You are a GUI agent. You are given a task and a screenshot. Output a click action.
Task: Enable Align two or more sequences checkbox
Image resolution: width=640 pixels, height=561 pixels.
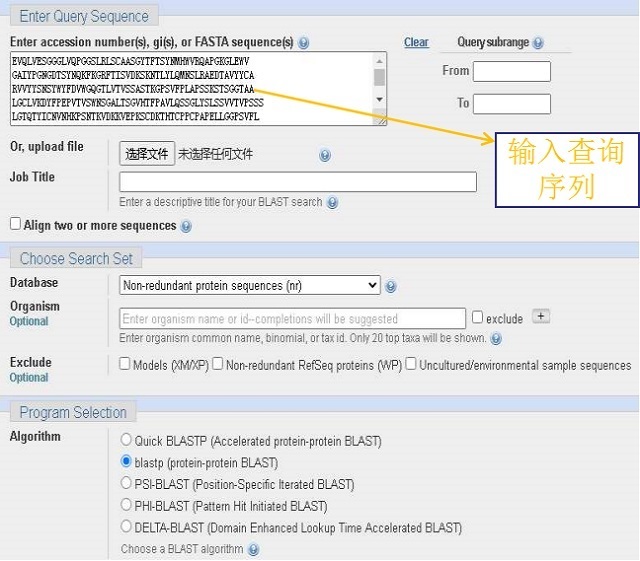click(x=15, y=224)
